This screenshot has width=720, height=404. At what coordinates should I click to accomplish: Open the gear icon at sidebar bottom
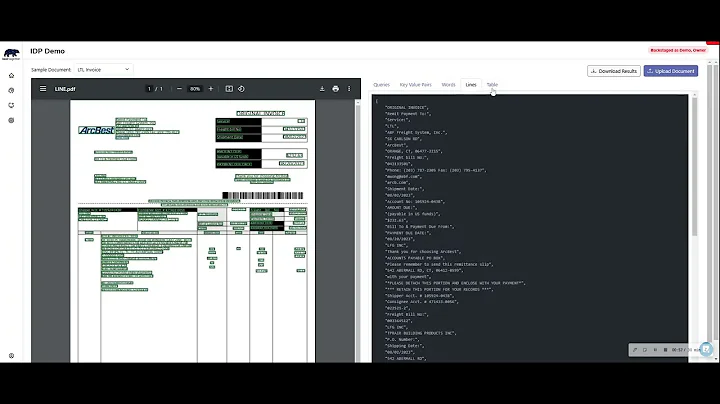click(x=11, y=355)
